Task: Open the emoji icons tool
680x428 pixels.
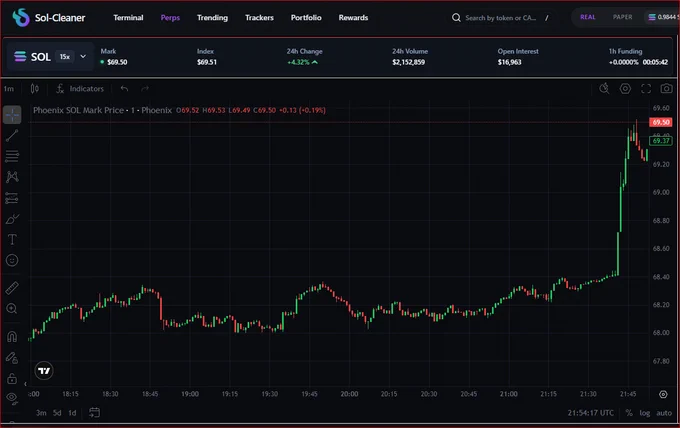Action: click(12, 260)
